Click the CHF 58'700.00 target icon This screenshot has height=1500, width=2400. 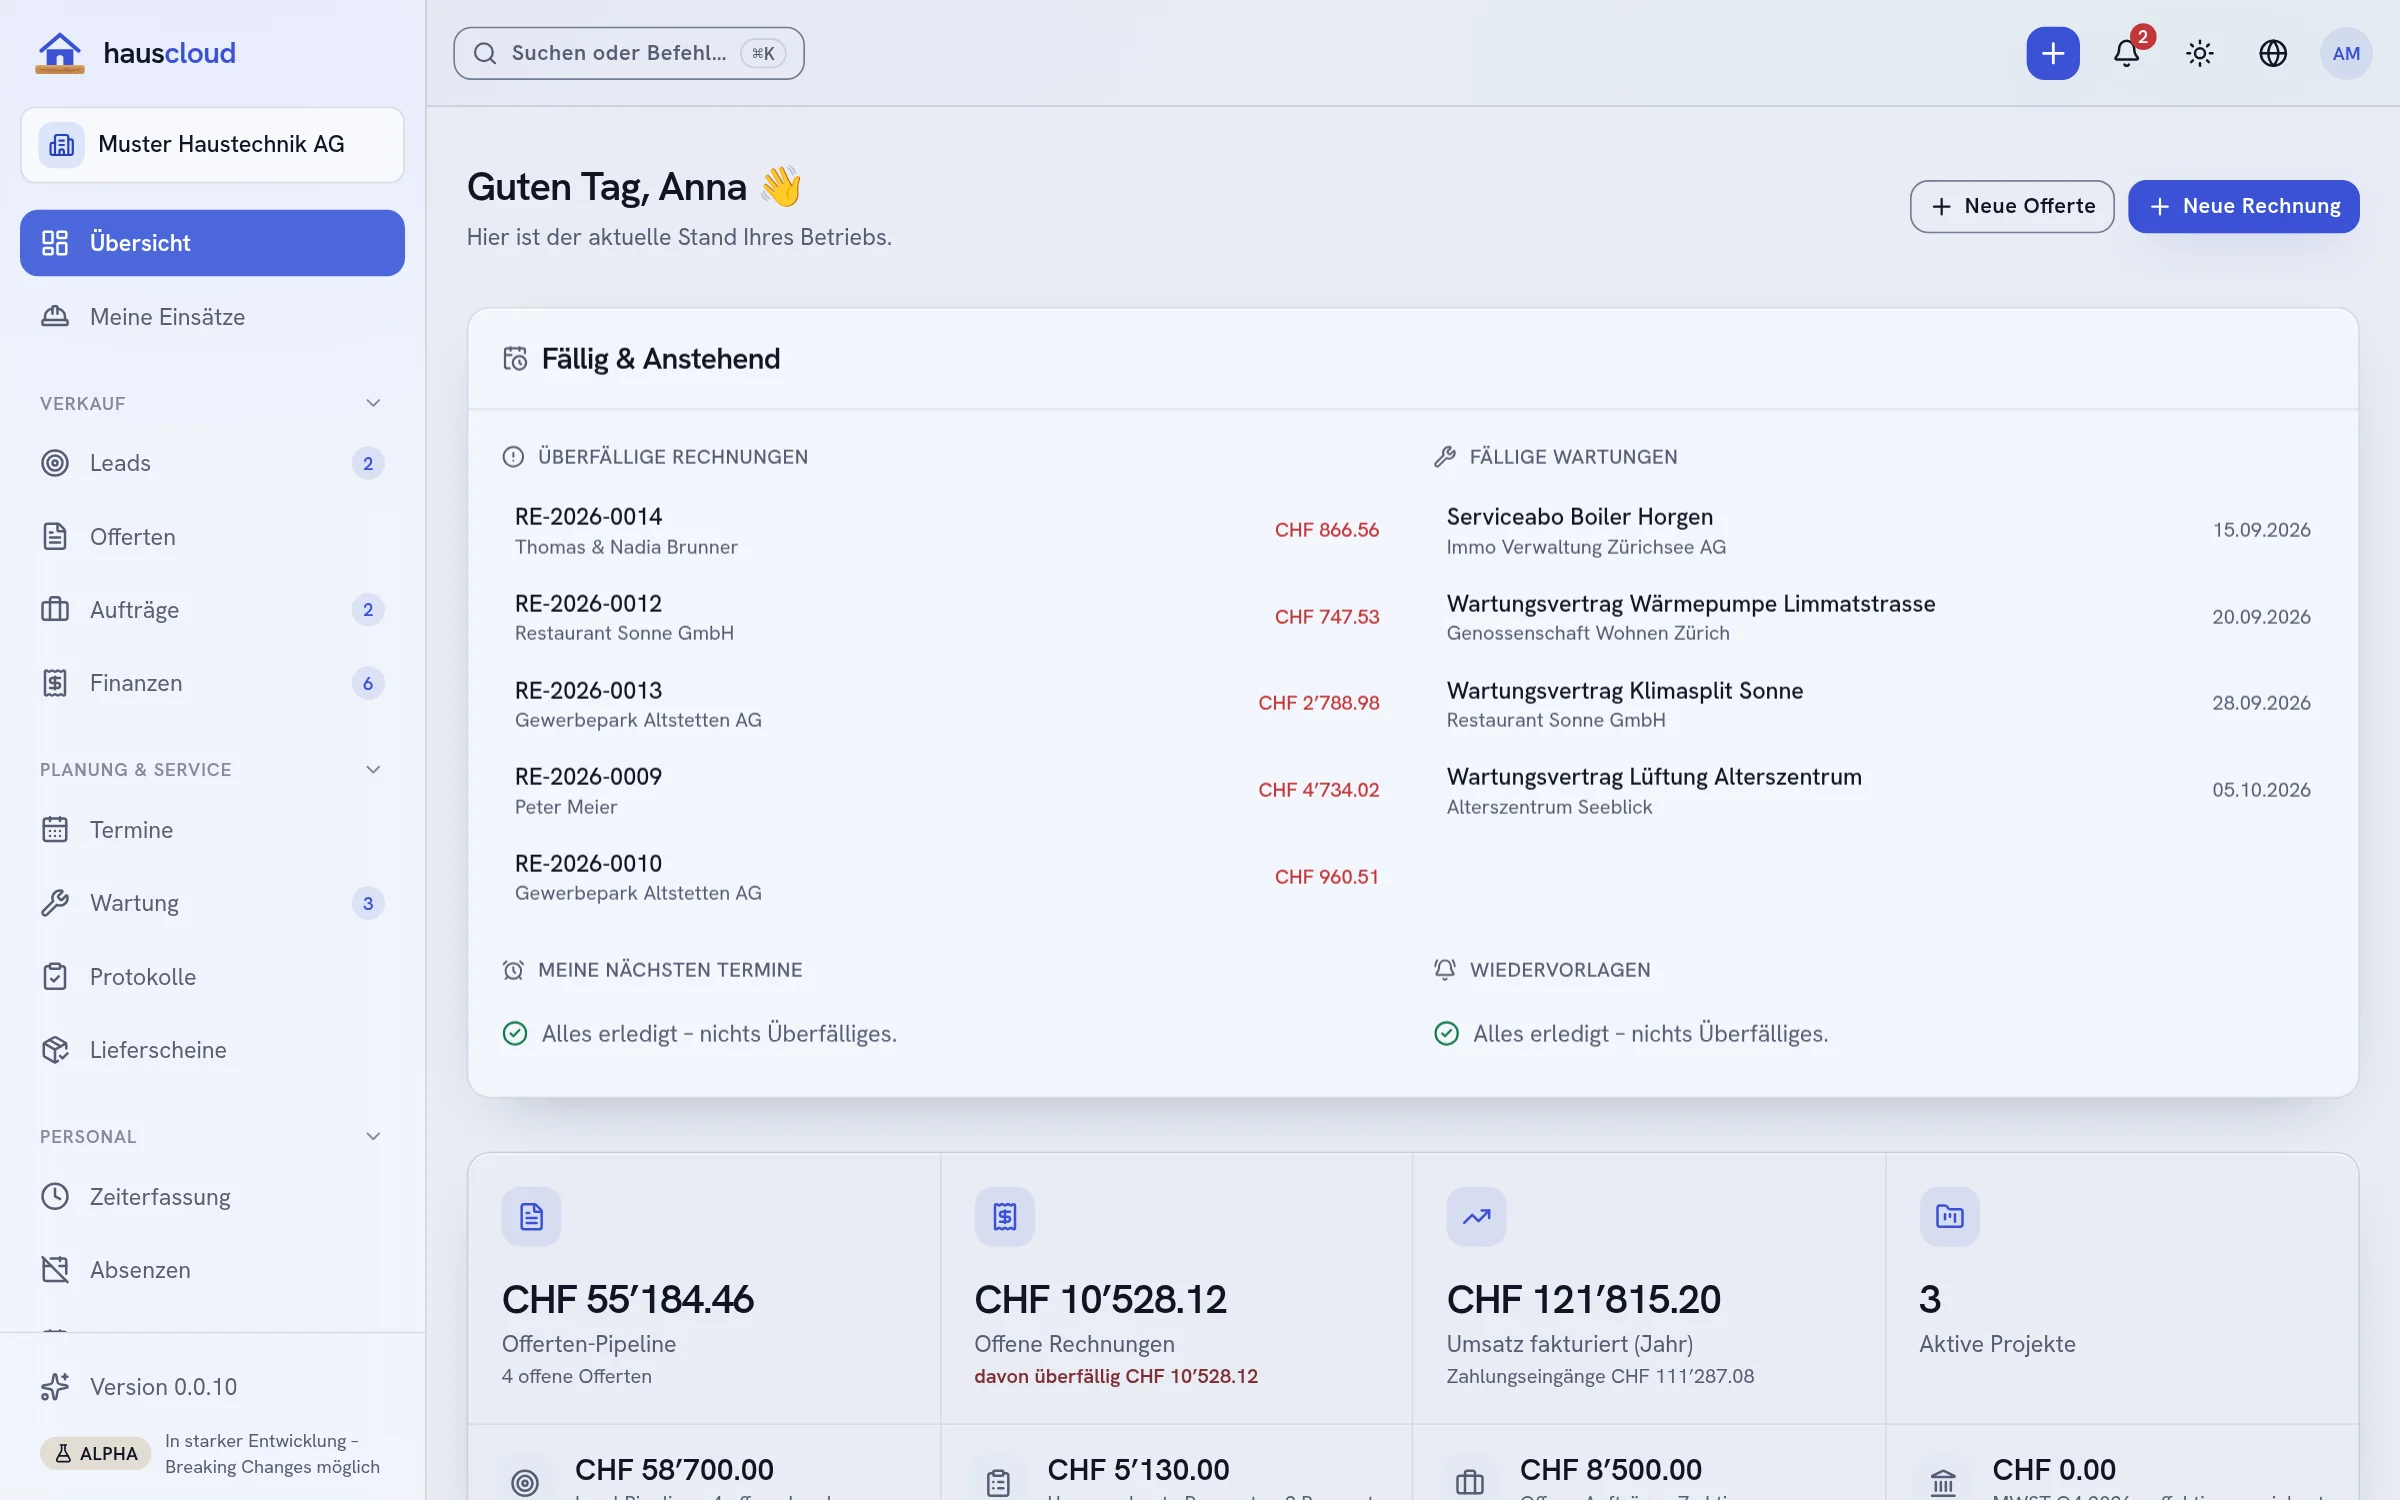[525, 1482]
